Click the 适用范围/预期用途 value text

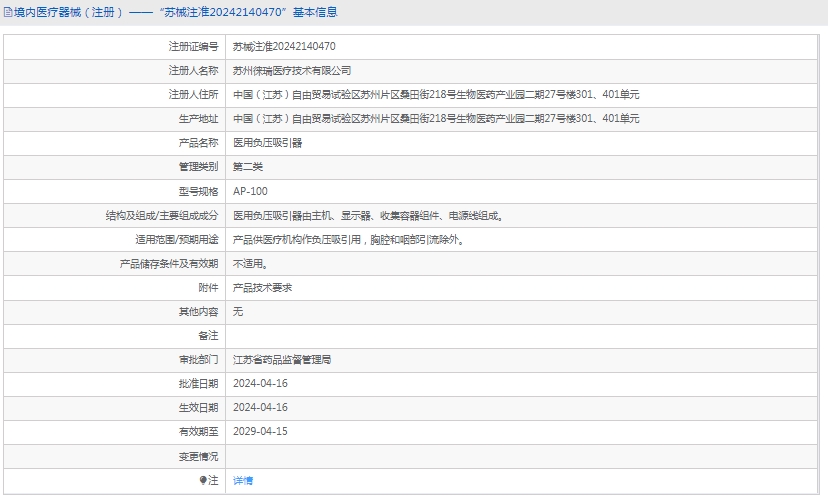(x=348, y=240)
